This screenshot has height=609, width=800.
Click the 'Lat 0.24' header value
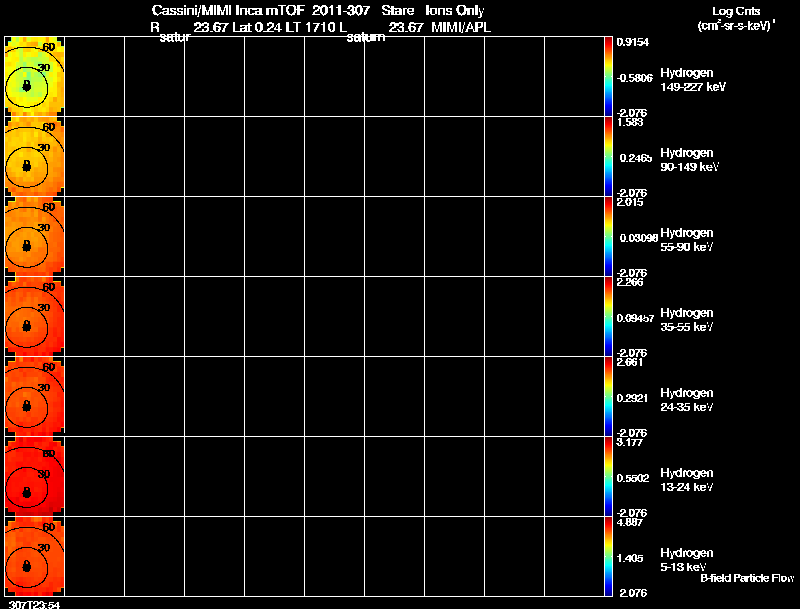(257, 28)
